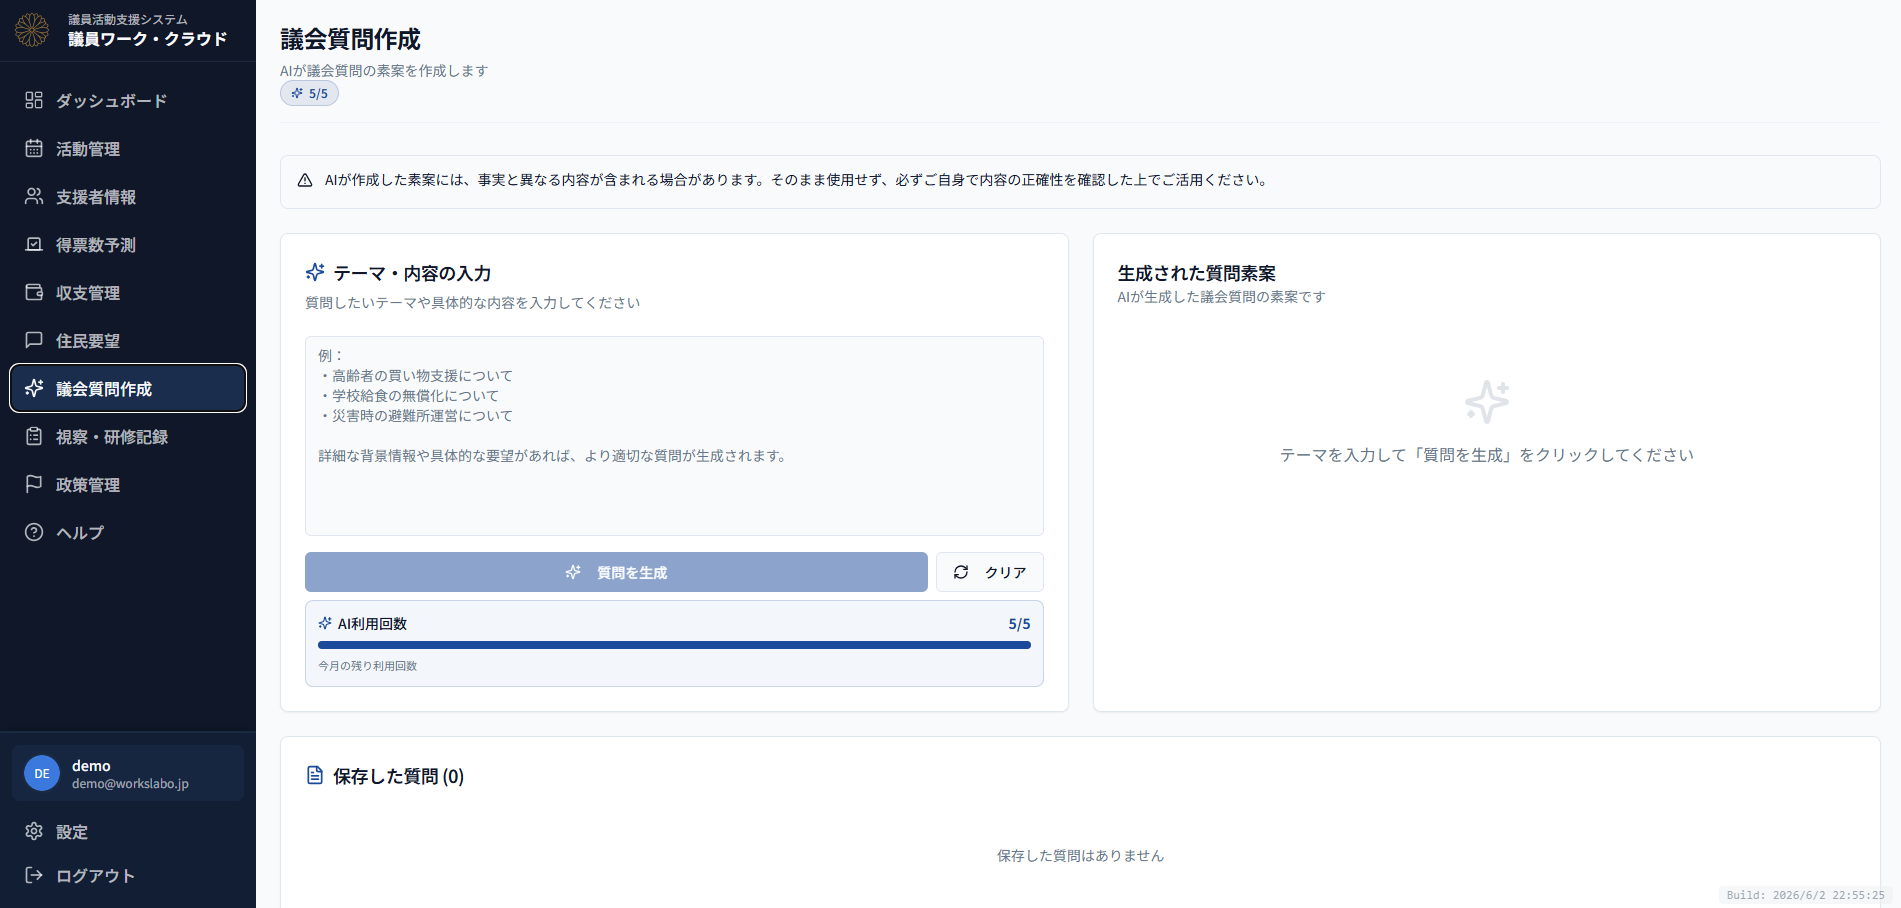The image size is (1901, 908).
Task: Click the テーマを入力して「質問を生成」 placeholder text
Action: coord(1487,455)
